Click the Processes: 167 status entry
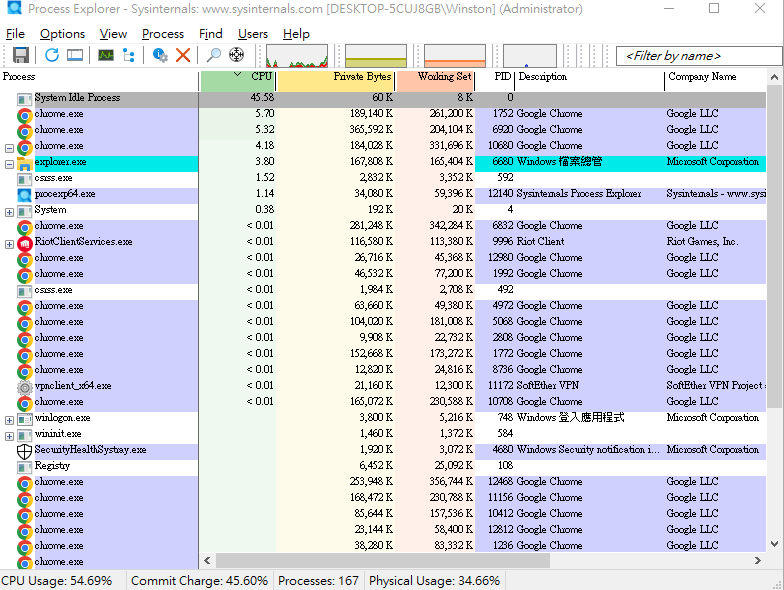The image size is (784, 590). click(318, 580)
